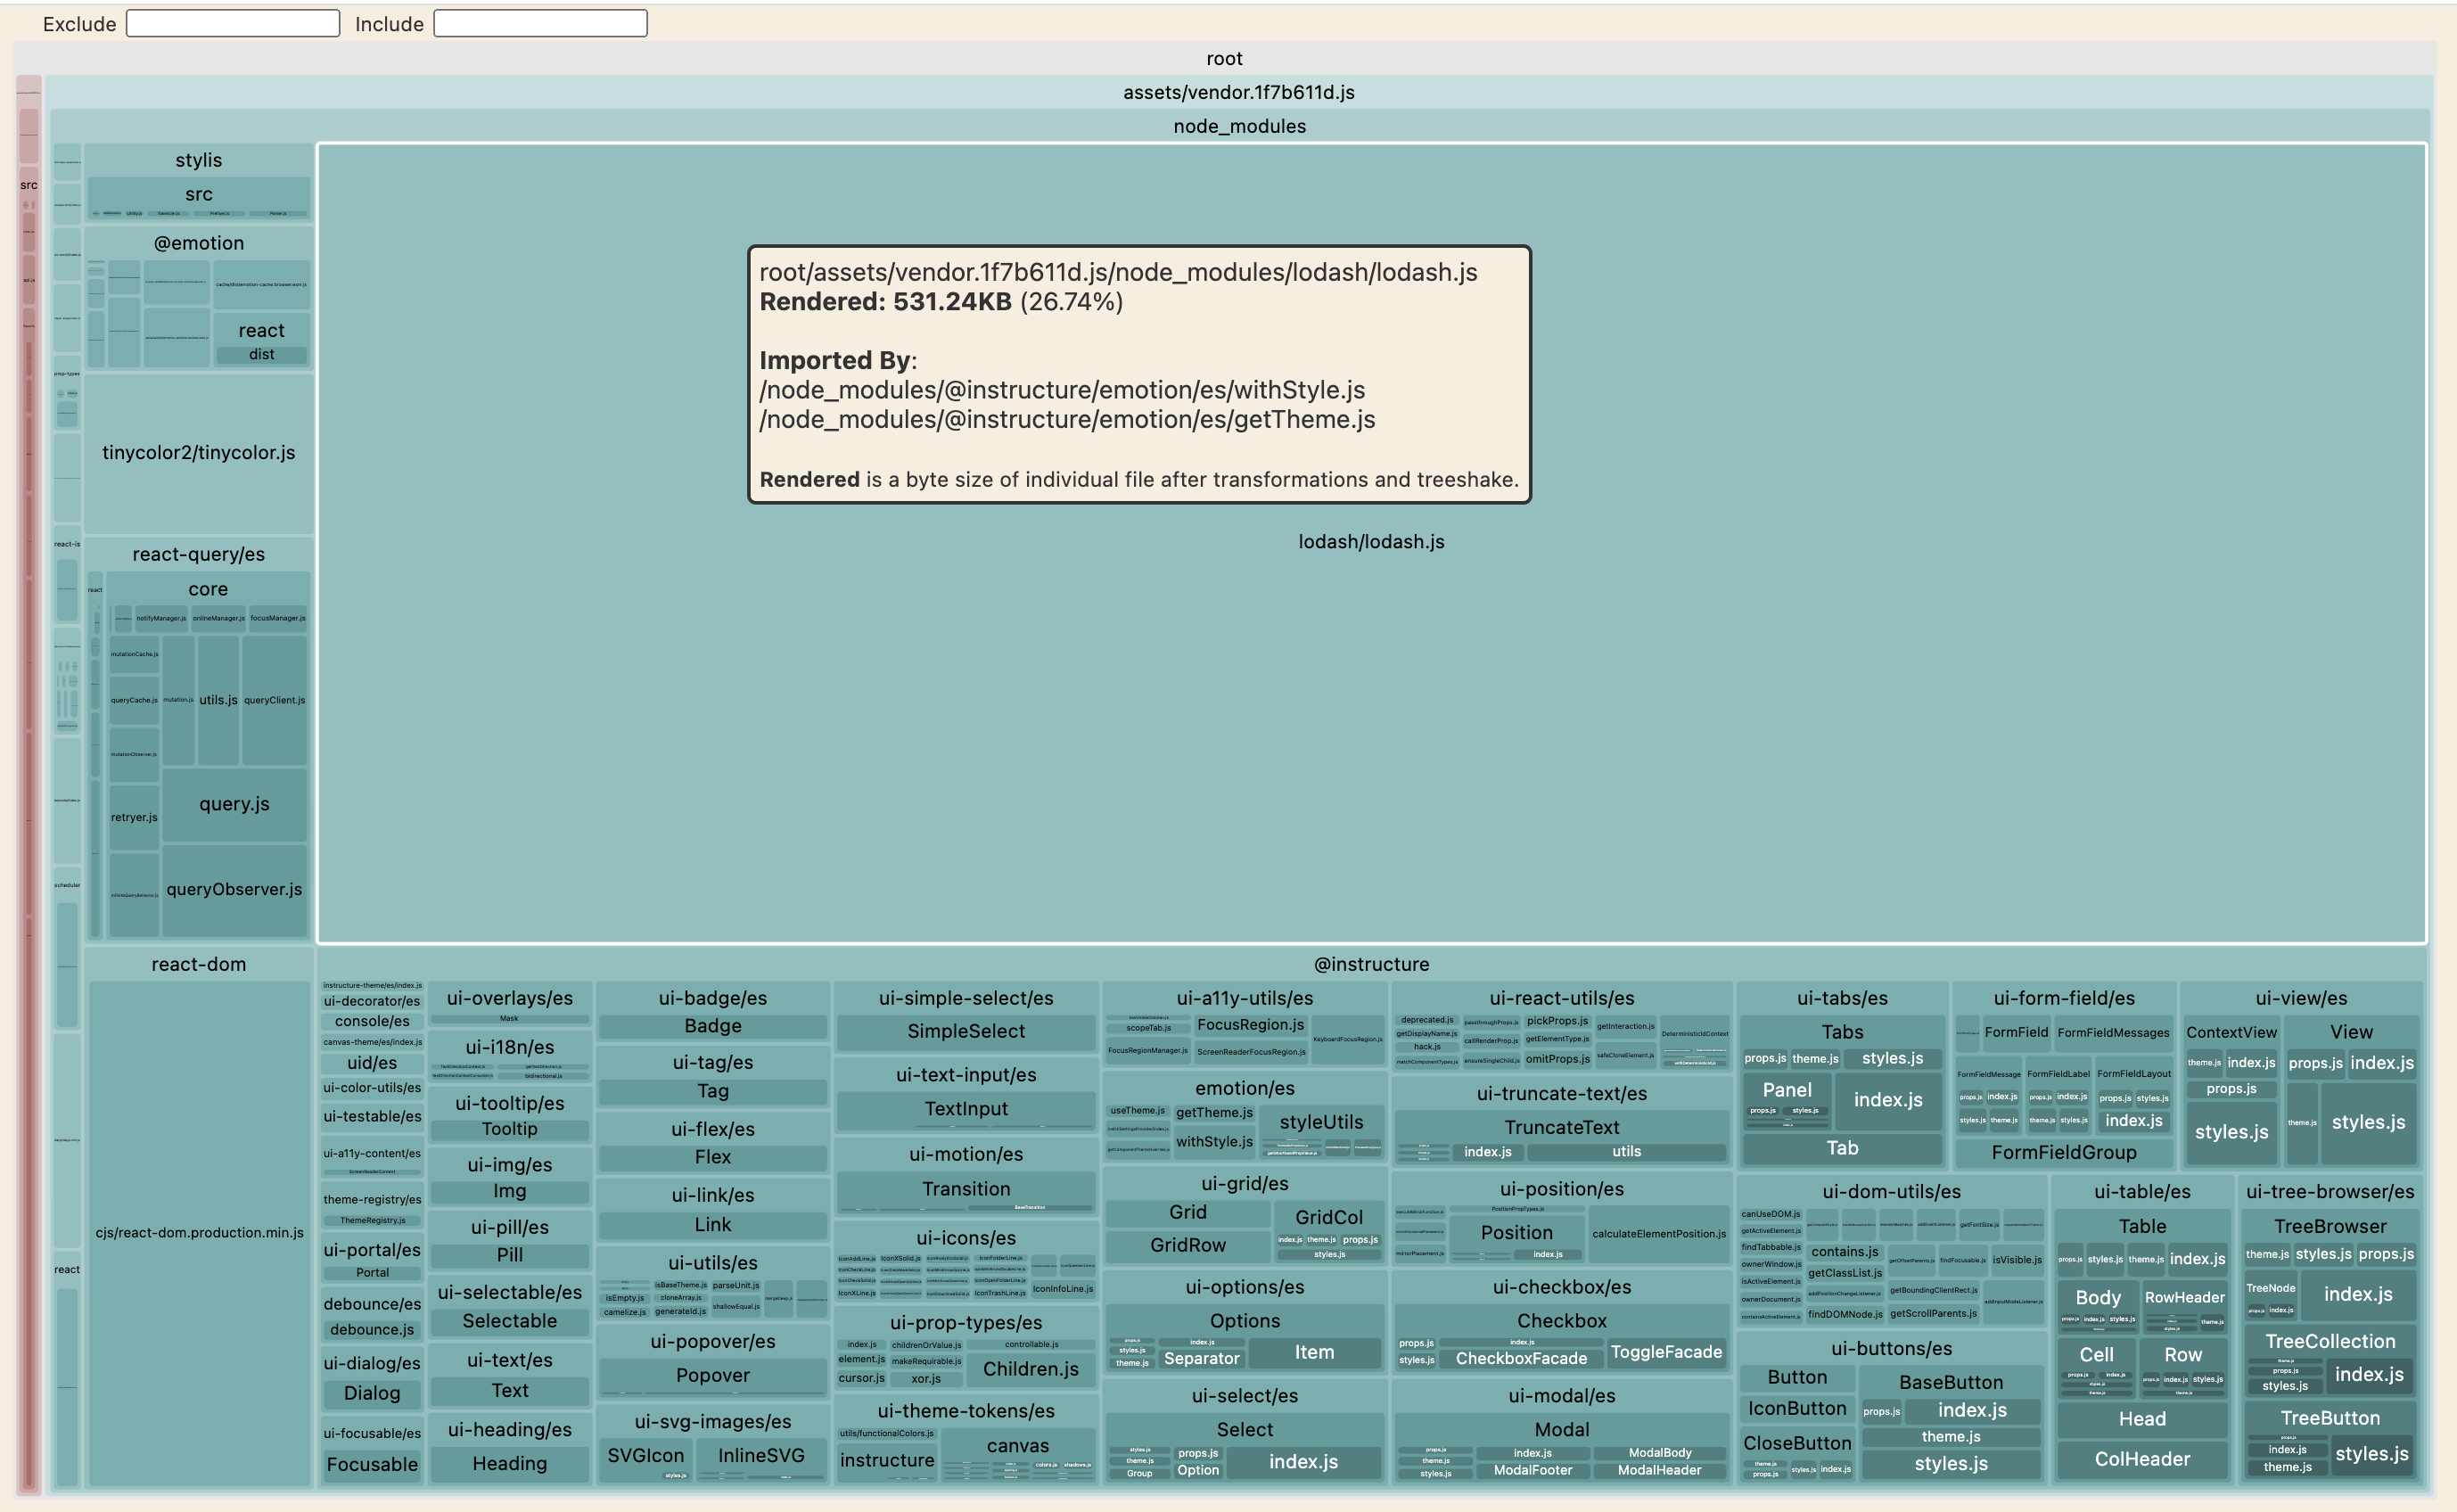
Task: Select the assets/vendor.1f7b611d.js bar
Action: [x=1240, y=92]
